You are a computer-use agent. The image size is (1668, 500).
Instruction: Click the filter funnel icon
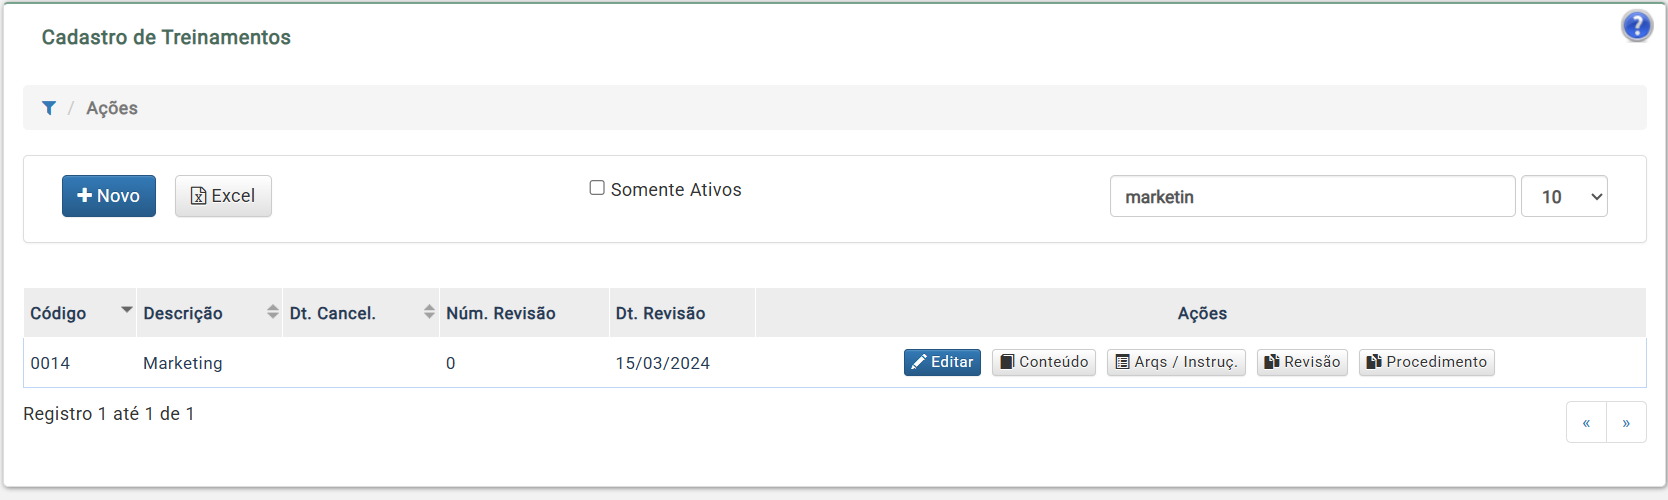[49, 108]
